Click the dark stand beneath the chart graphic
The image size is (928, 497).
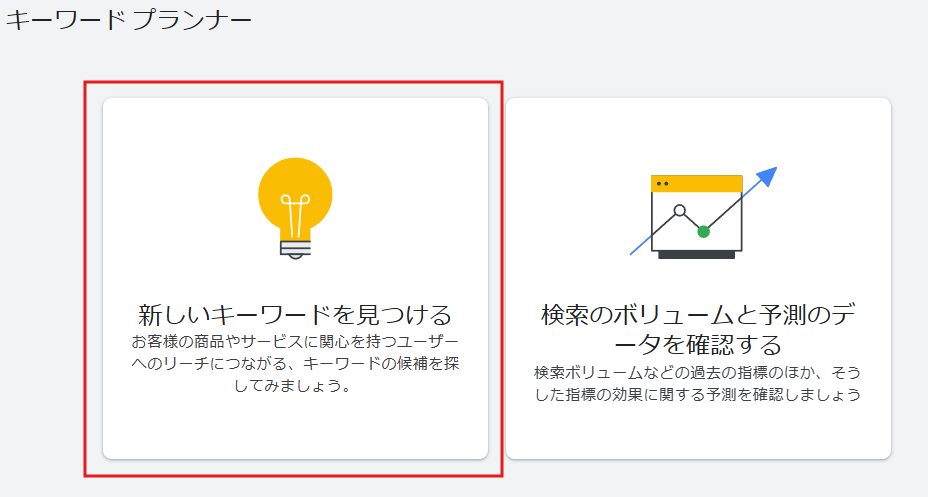coord(697,255)
